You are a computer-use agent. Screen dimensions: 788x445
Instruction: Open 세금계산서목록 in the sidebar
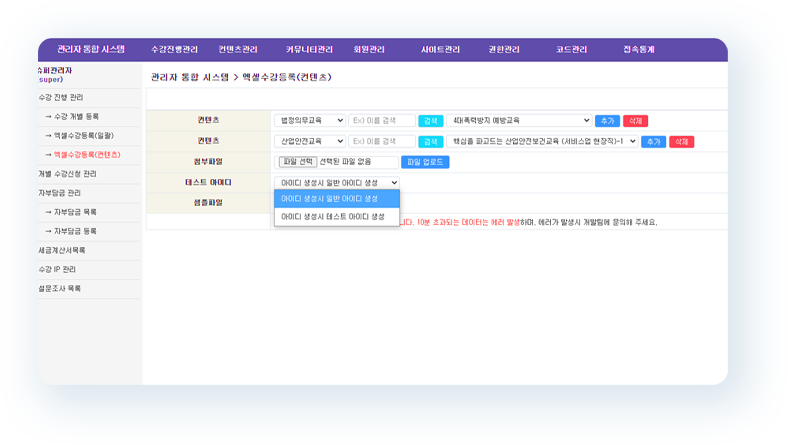pyautogui.click(x=63, y=250)
